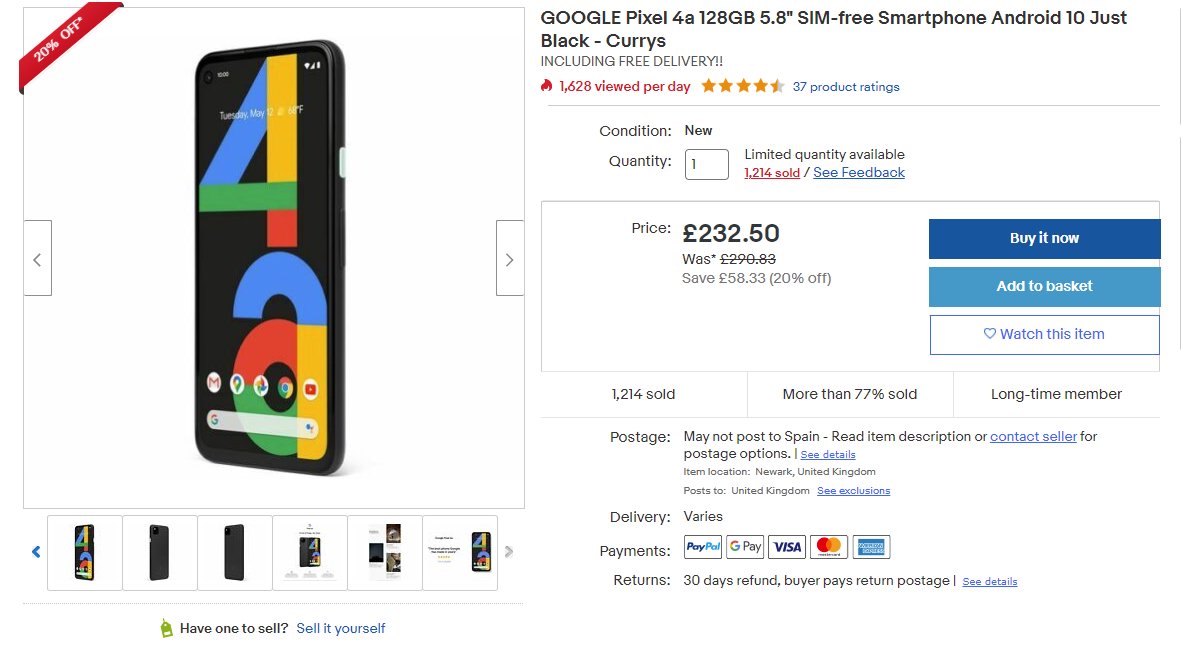
Task: Open the See Feedback link
Action: click(858, 173)
